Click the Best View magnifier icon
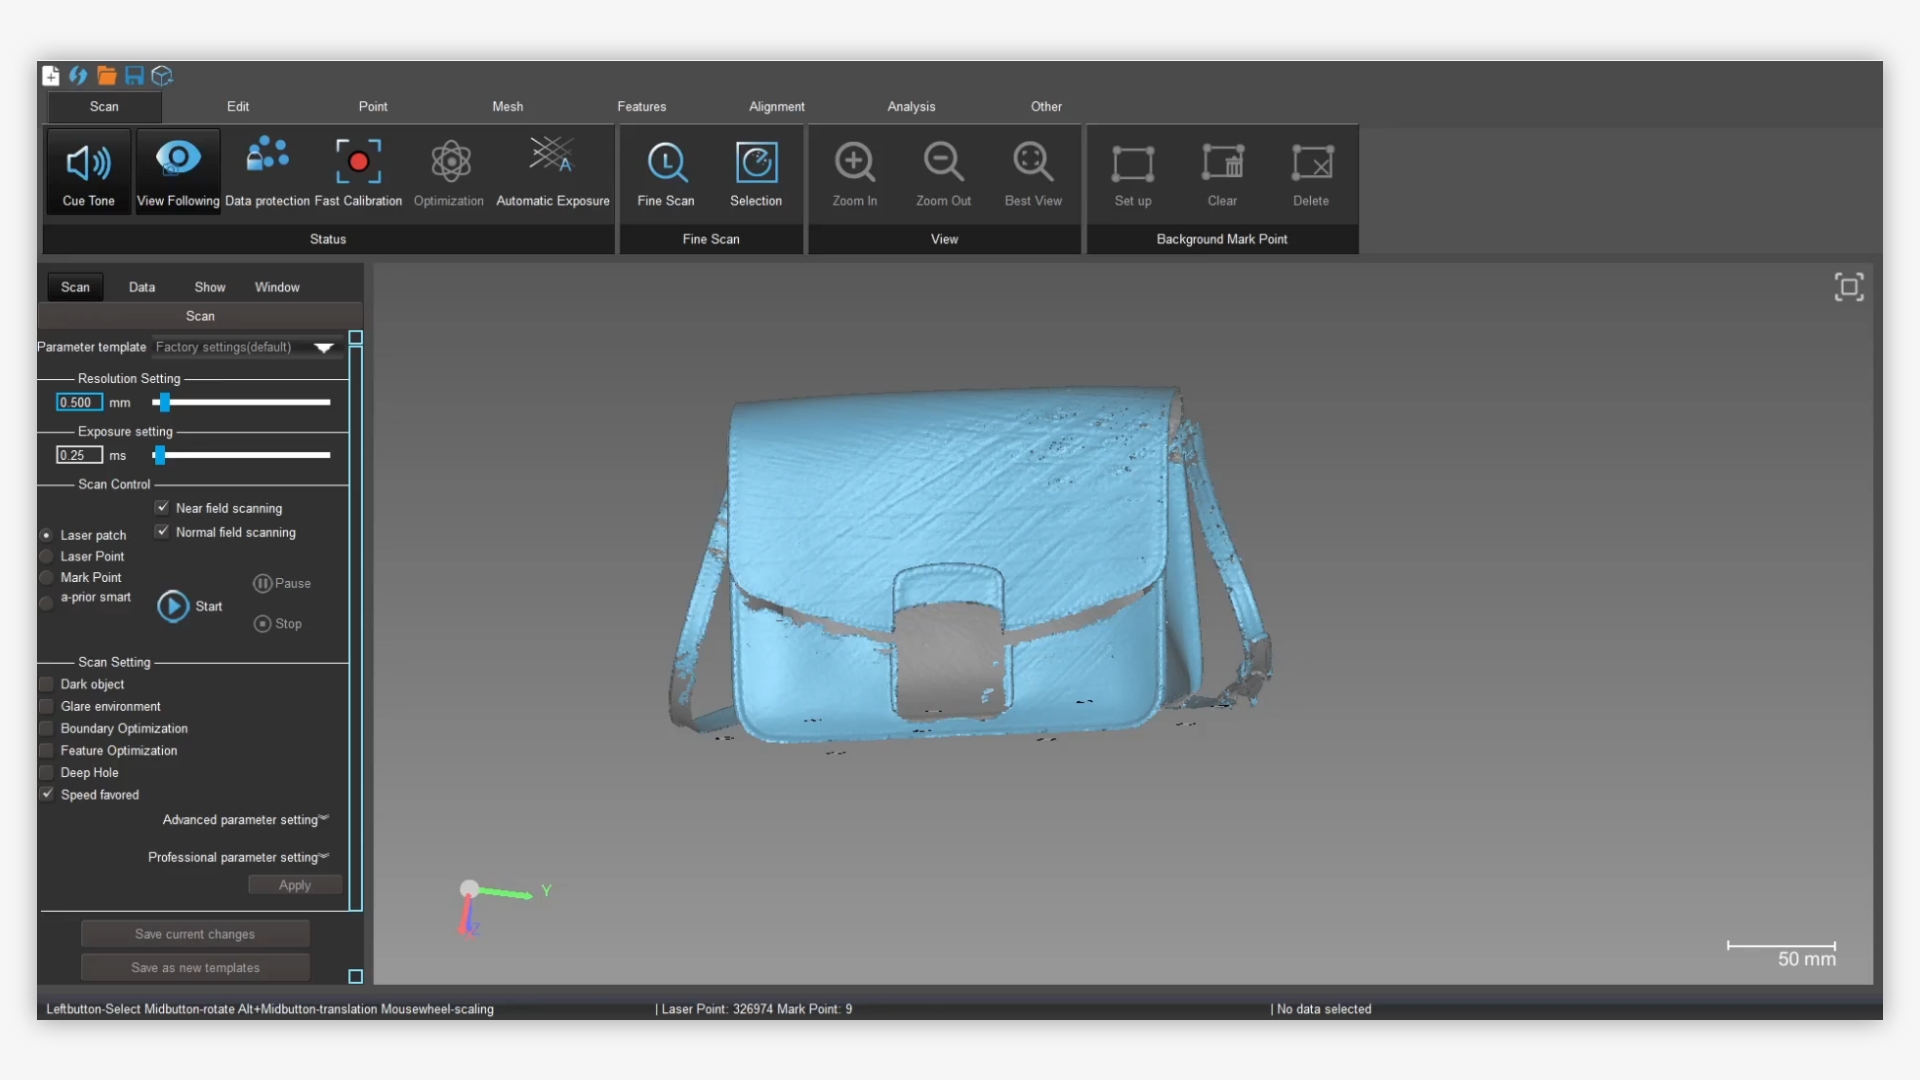The image size is (1920, 1080). tap(1033, 162)
